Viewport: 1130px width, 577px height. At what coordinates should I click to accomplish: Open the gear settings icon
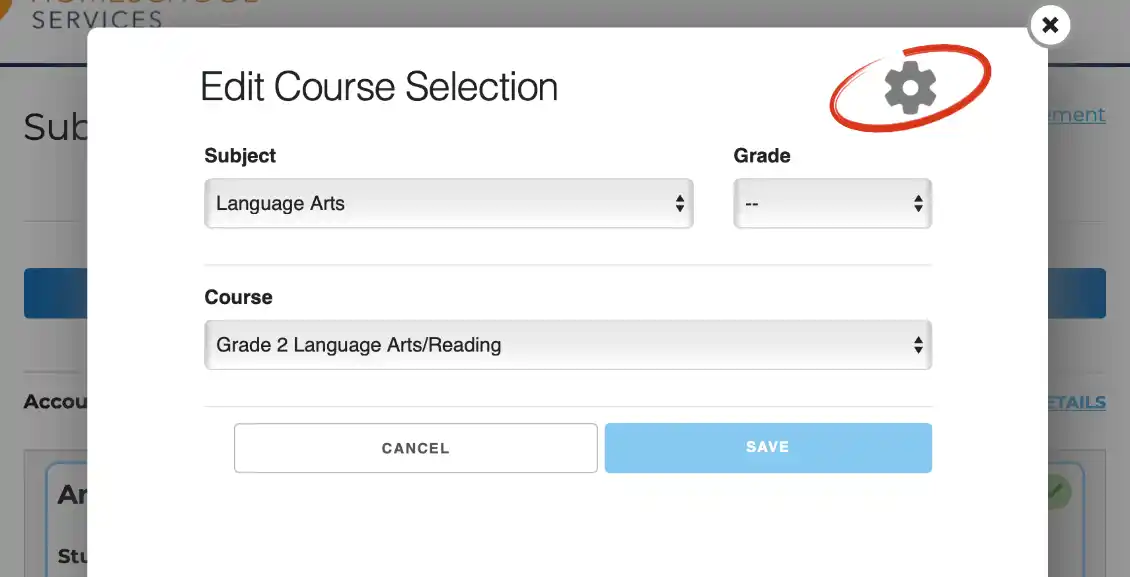(910, 87)
